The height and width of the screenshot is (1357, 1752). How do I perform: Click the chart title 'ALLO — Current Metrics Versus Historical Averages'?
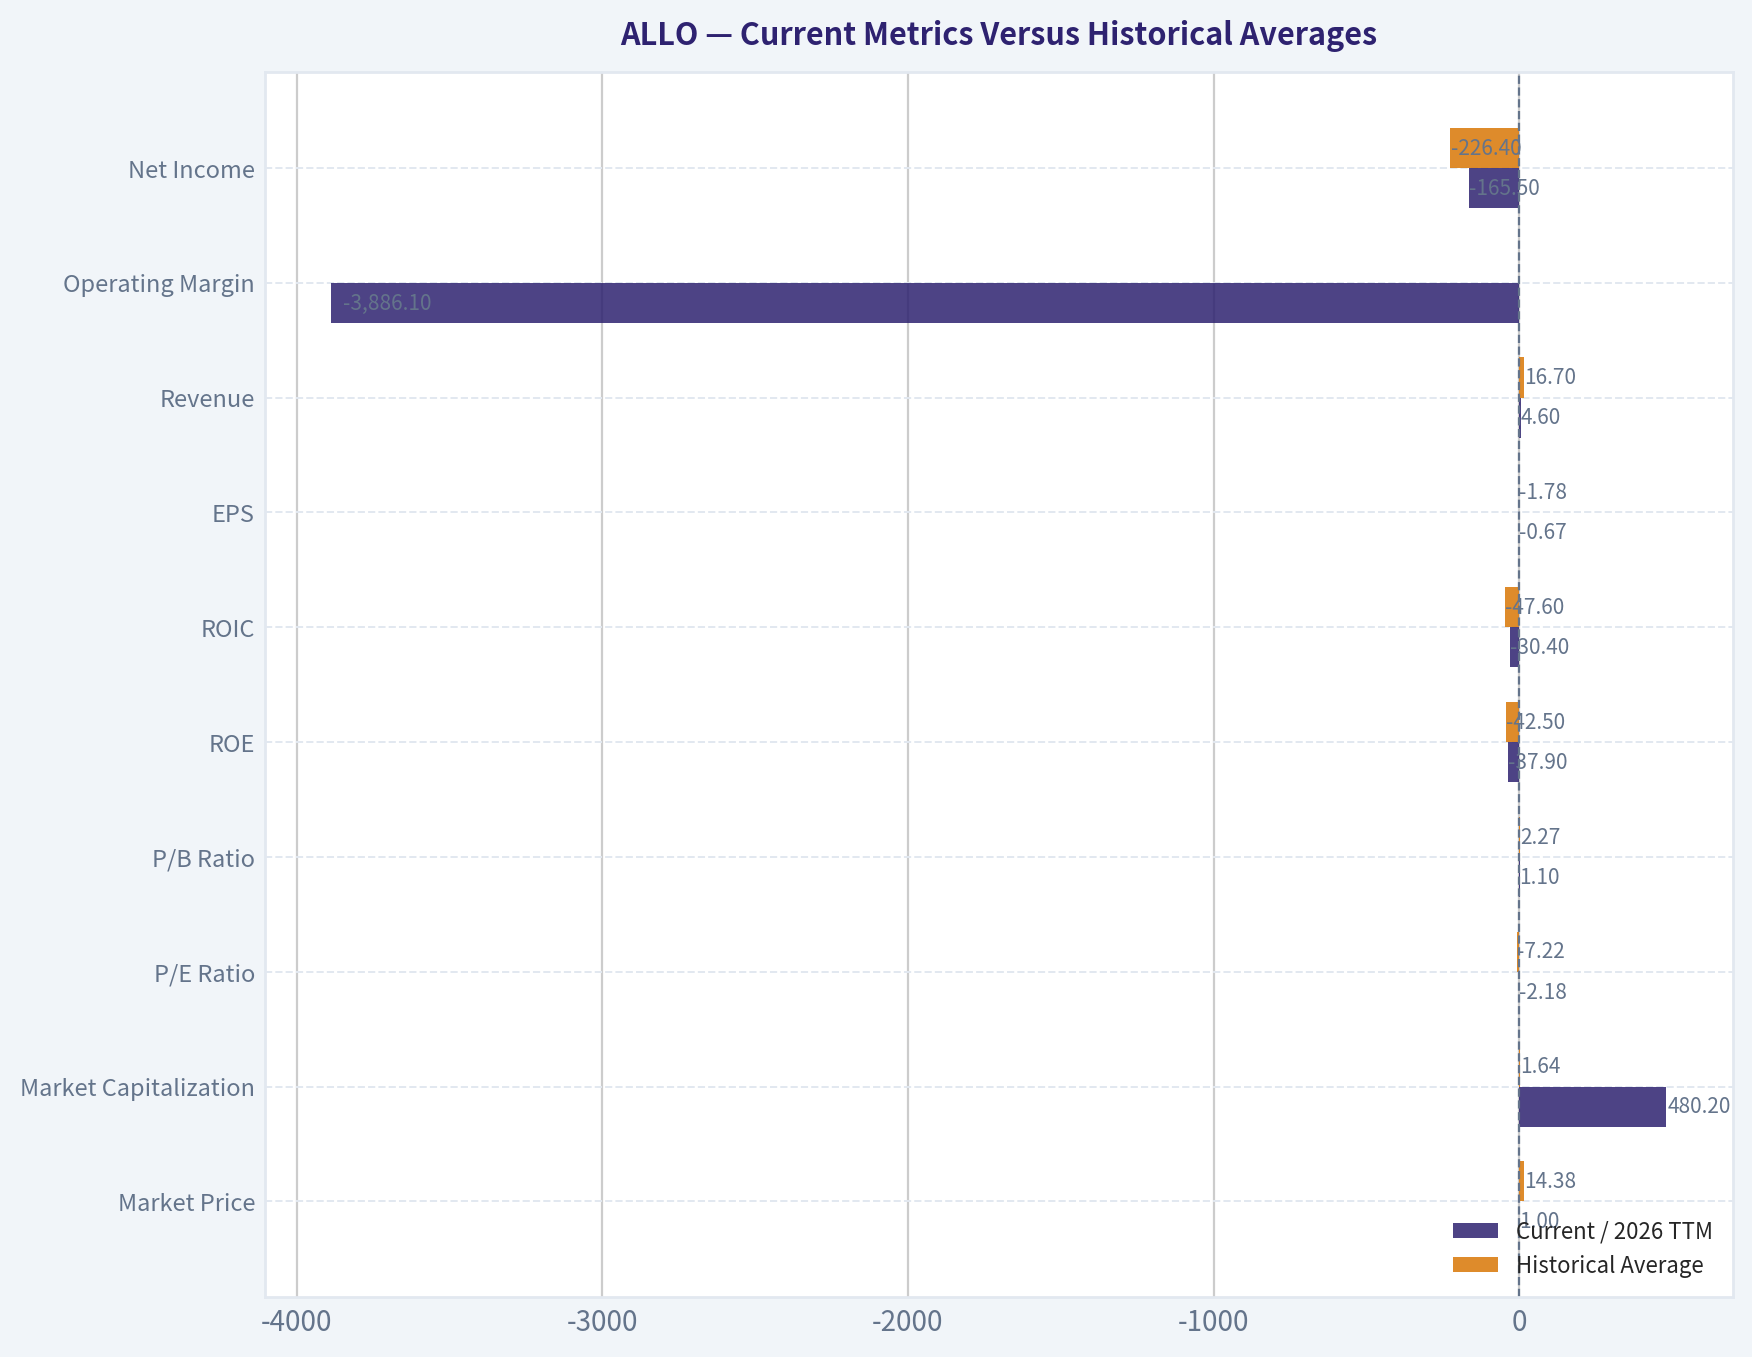pos(998,34)
